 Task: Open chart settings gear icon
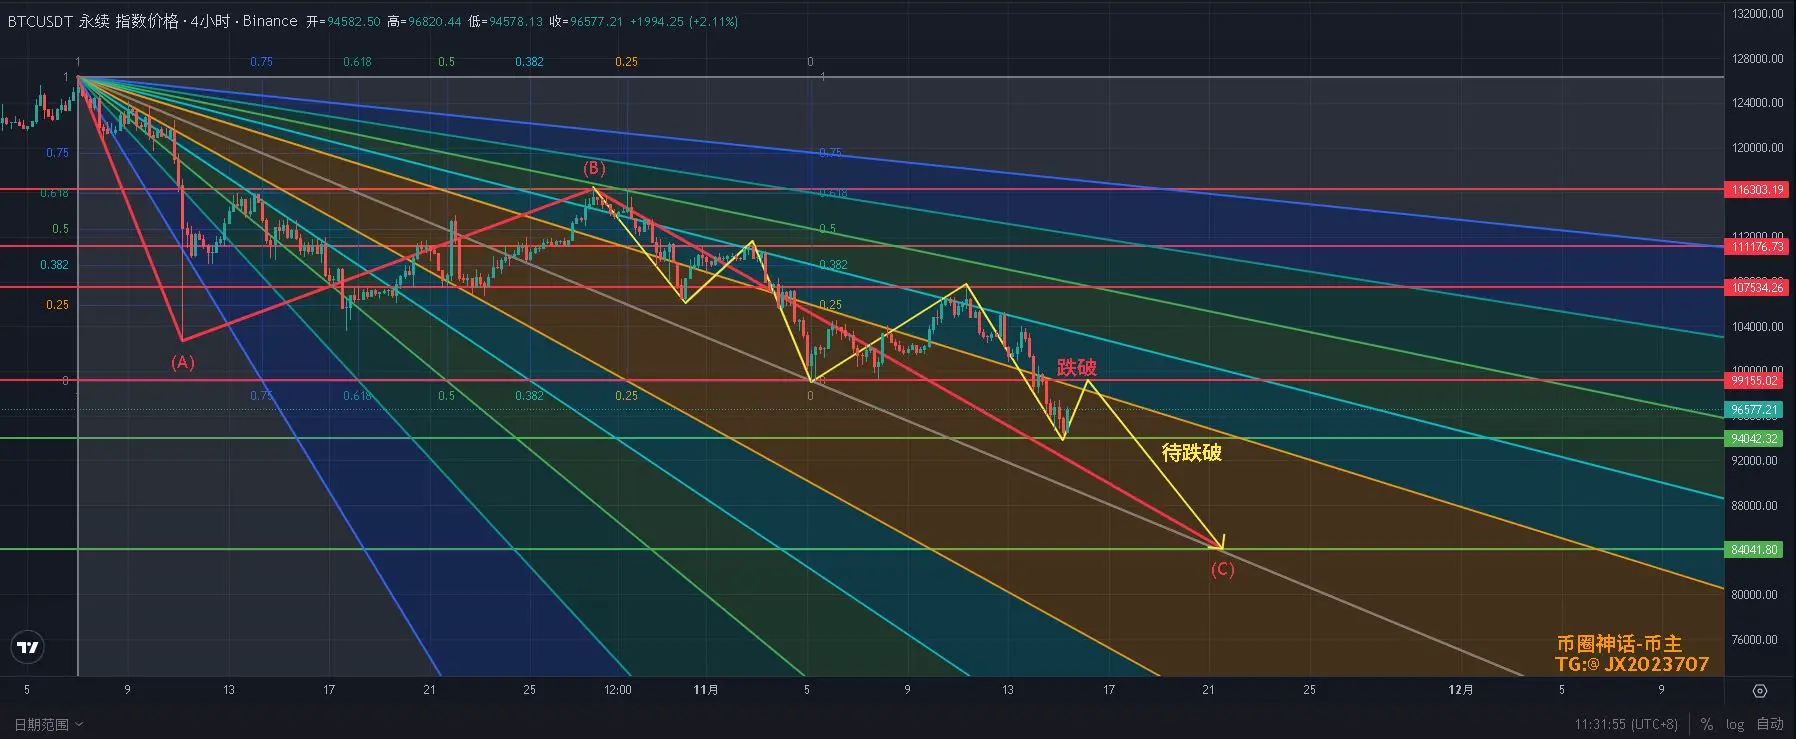pos(1760,691)
